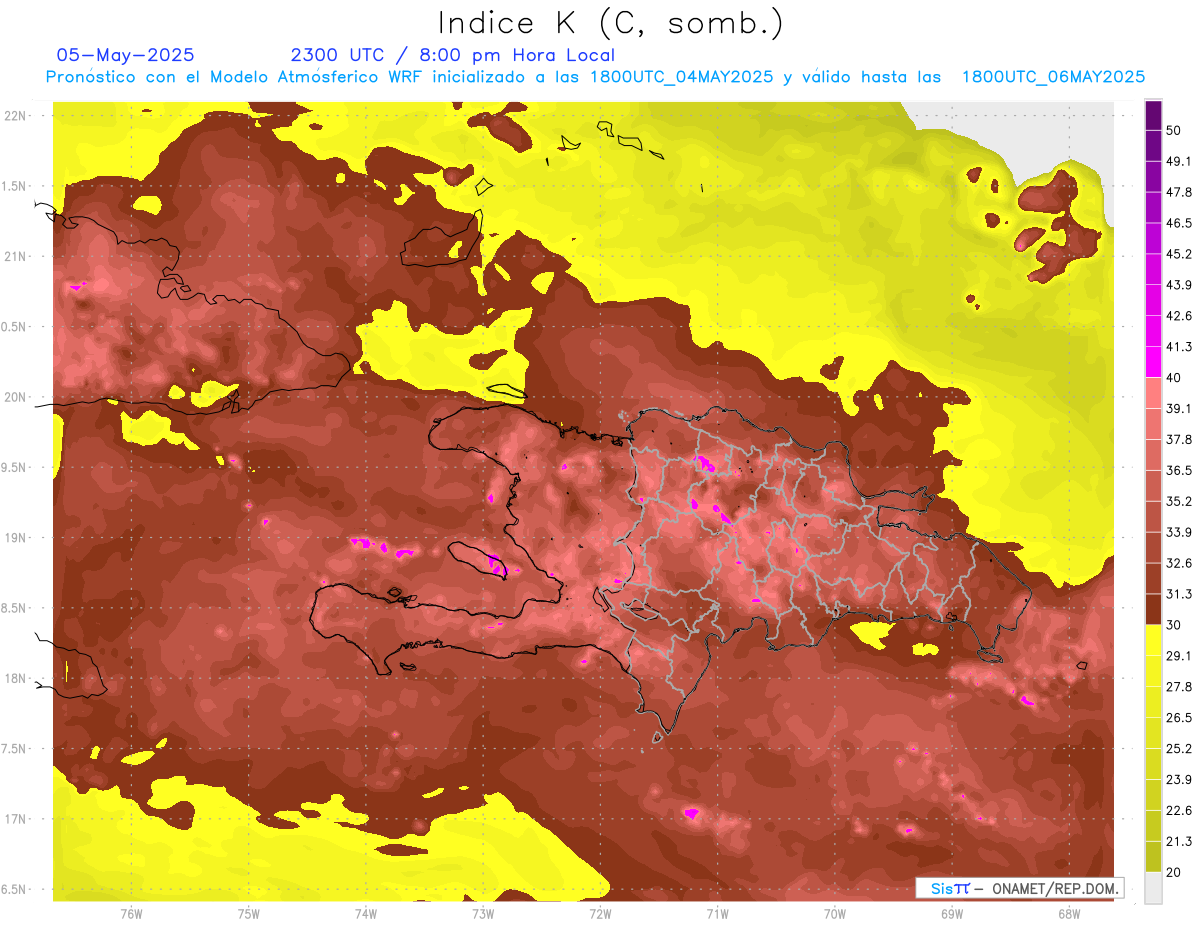
Task: Click the "29.1" colorbar label
Action: pos(1179,655)
